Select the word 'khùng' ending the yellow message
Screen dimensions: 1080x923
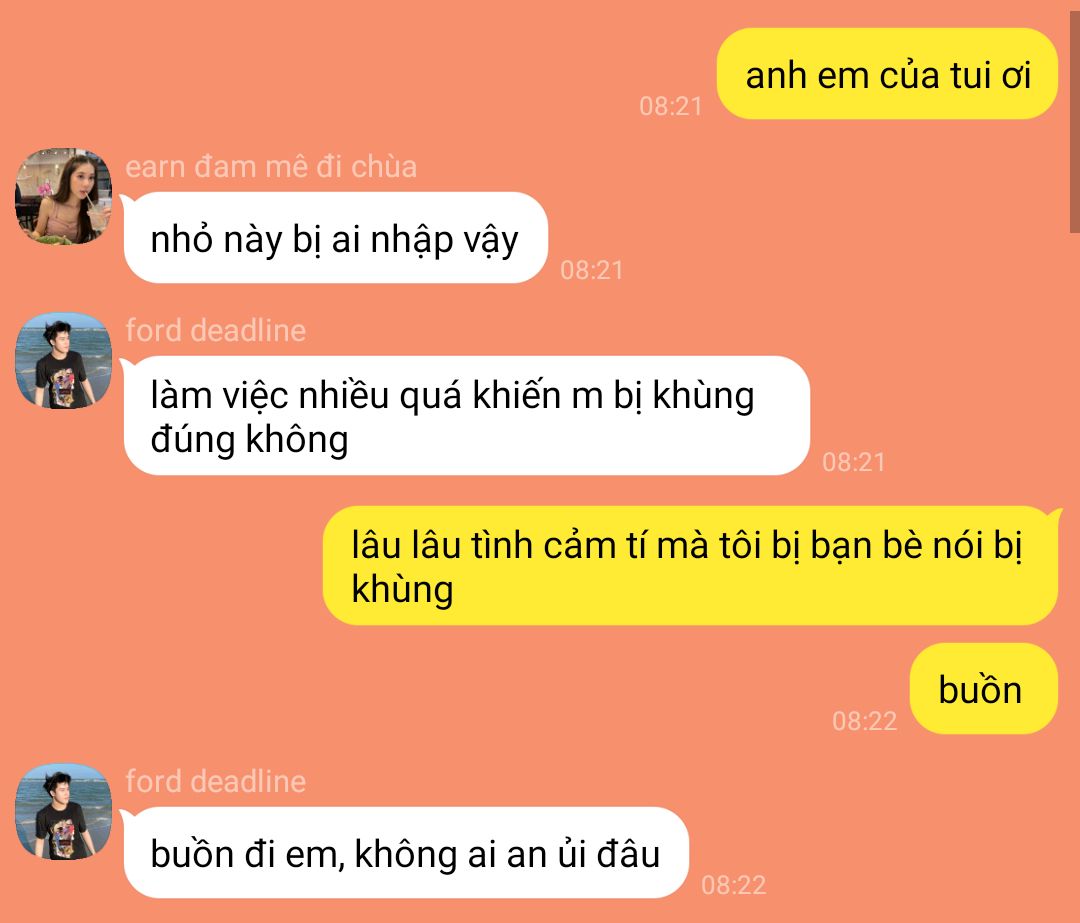click(x=402, y=590)
